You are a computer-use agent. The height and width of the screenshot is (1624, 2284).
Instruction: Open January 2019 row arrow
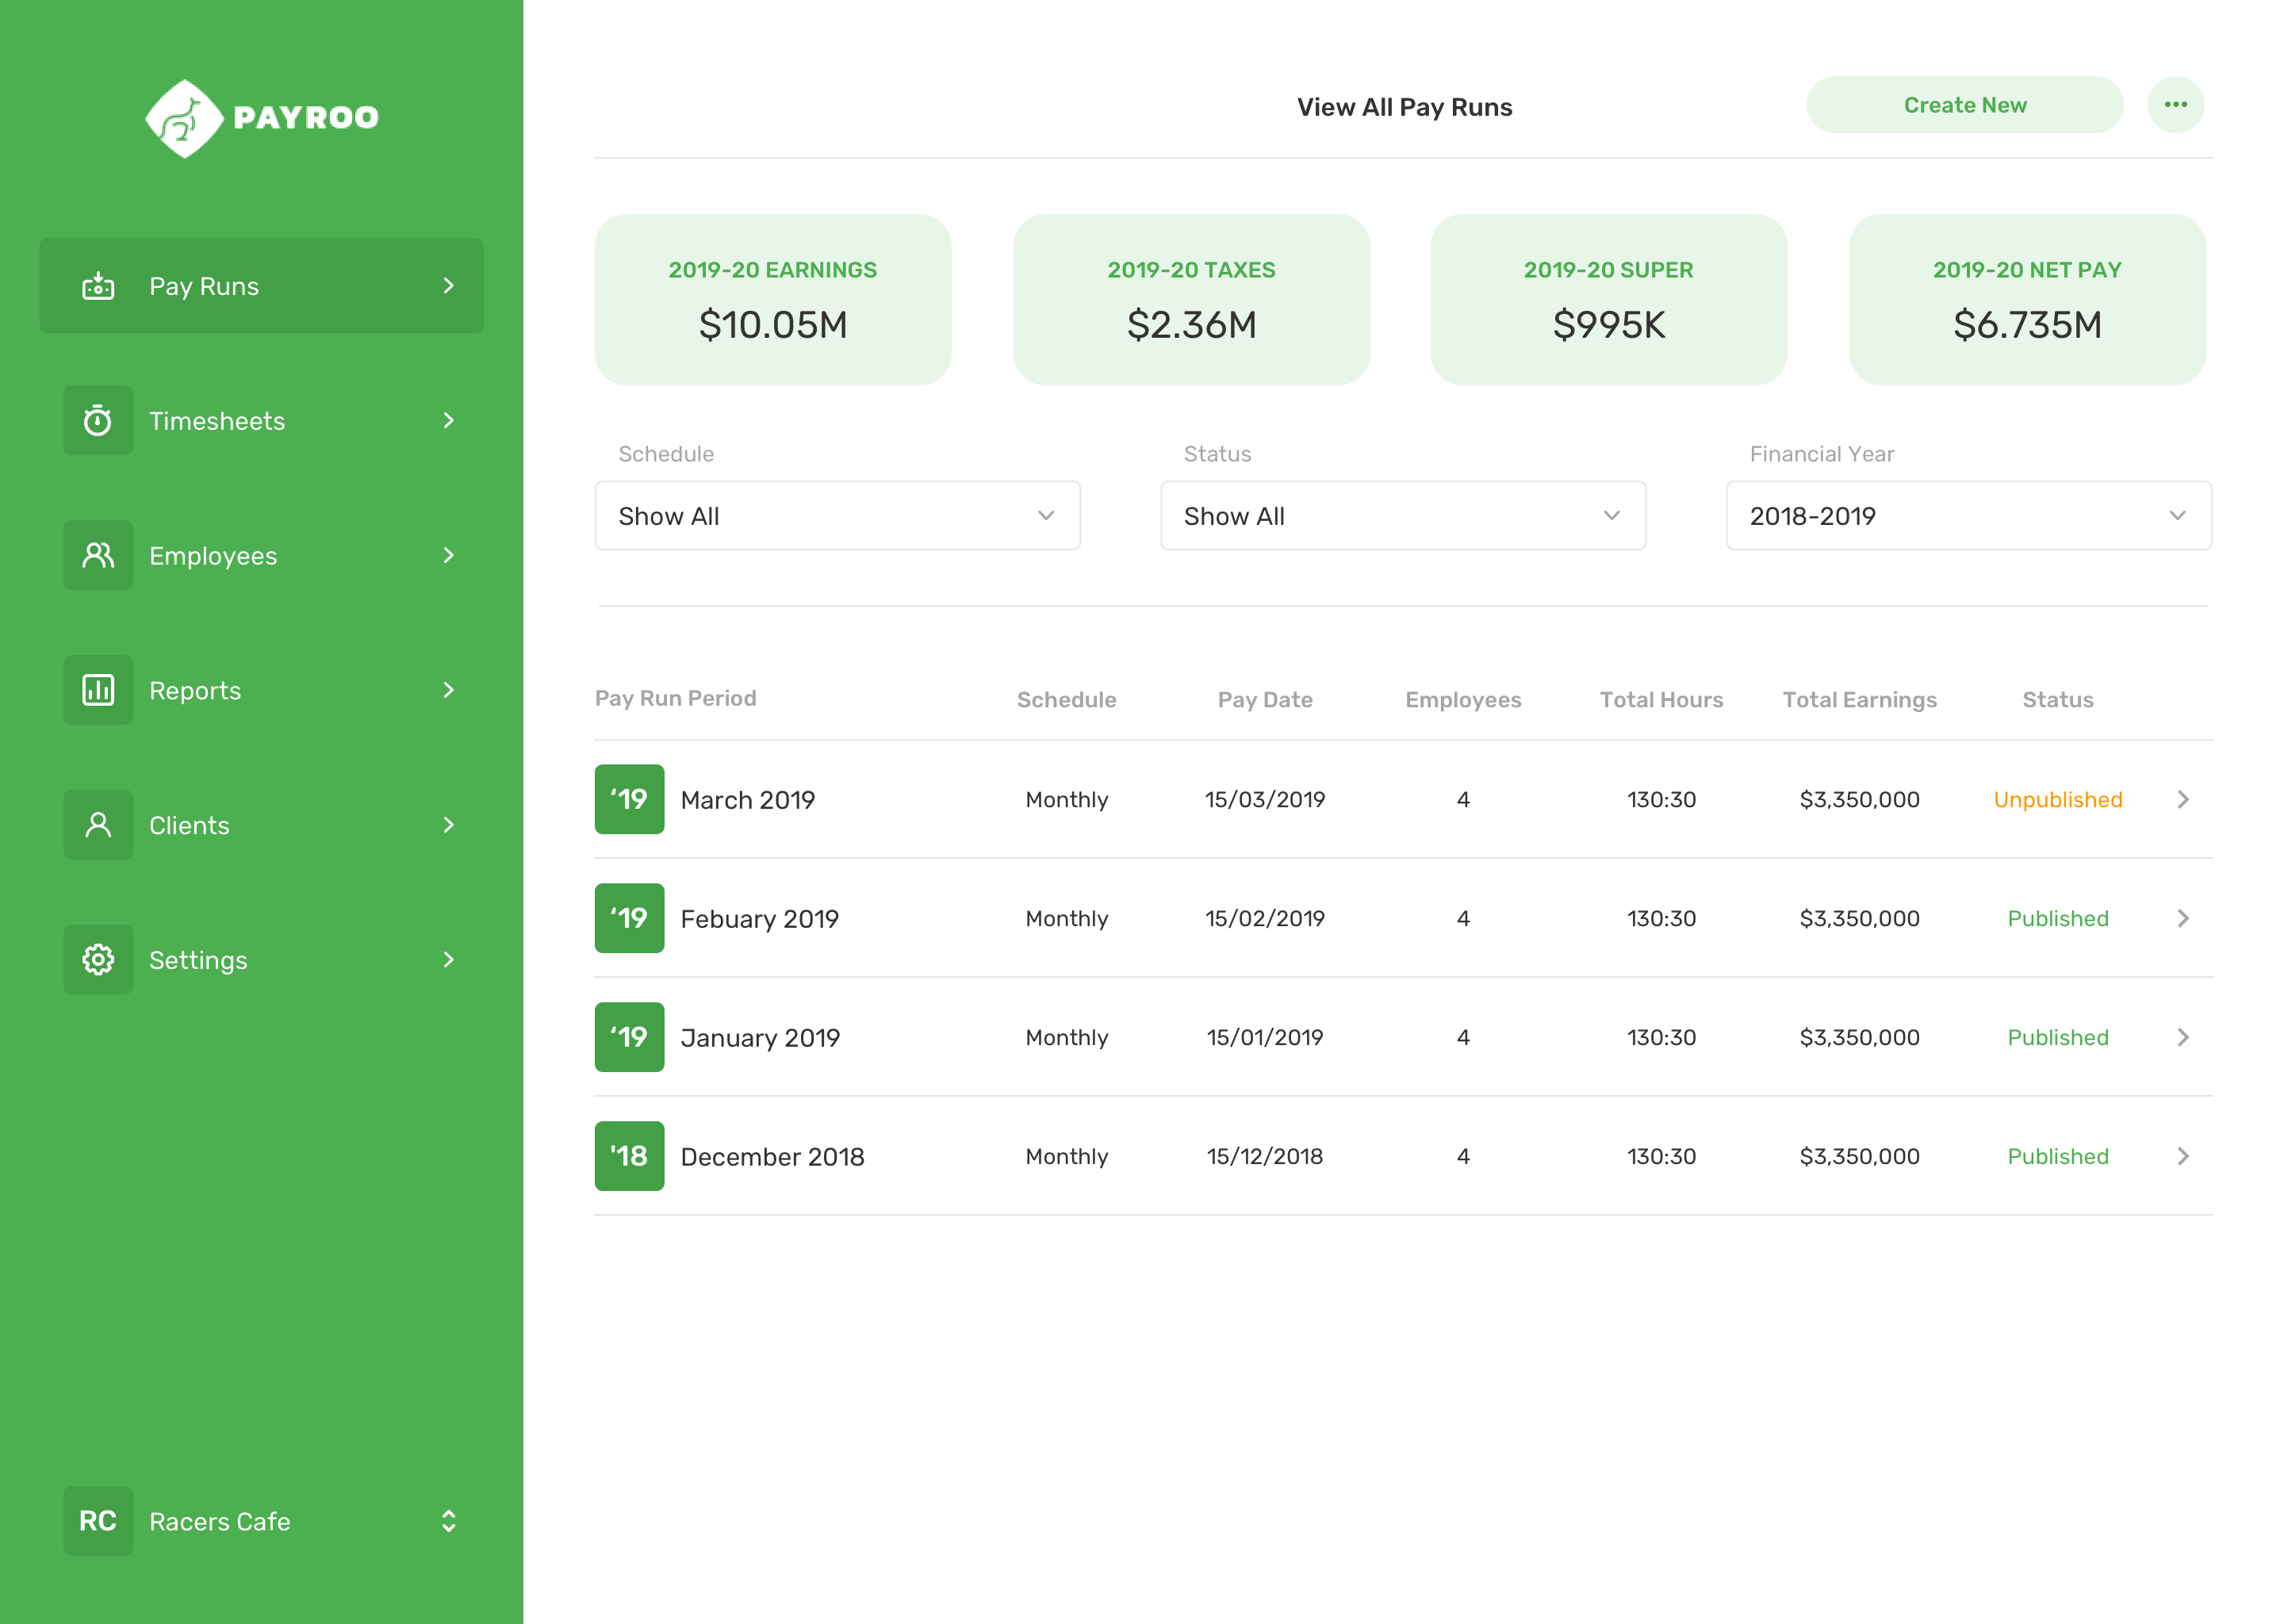[x=2184, y=1037]
